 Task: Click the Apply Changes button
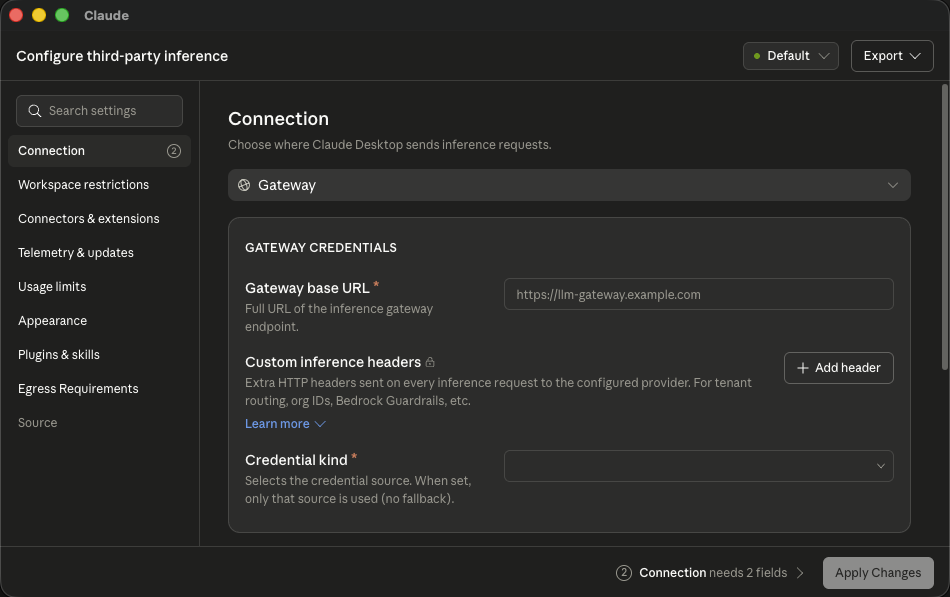[x=878, y=573]
